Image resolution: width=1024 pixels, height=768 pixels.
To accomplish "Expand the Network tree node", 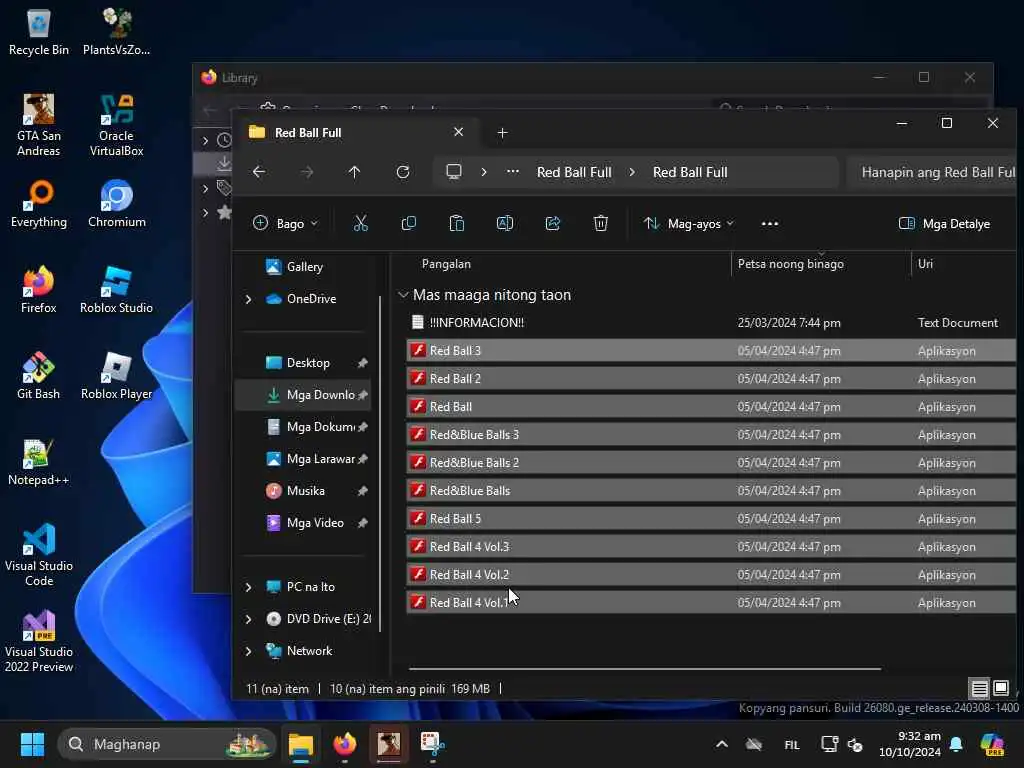I will pos(248,651).
